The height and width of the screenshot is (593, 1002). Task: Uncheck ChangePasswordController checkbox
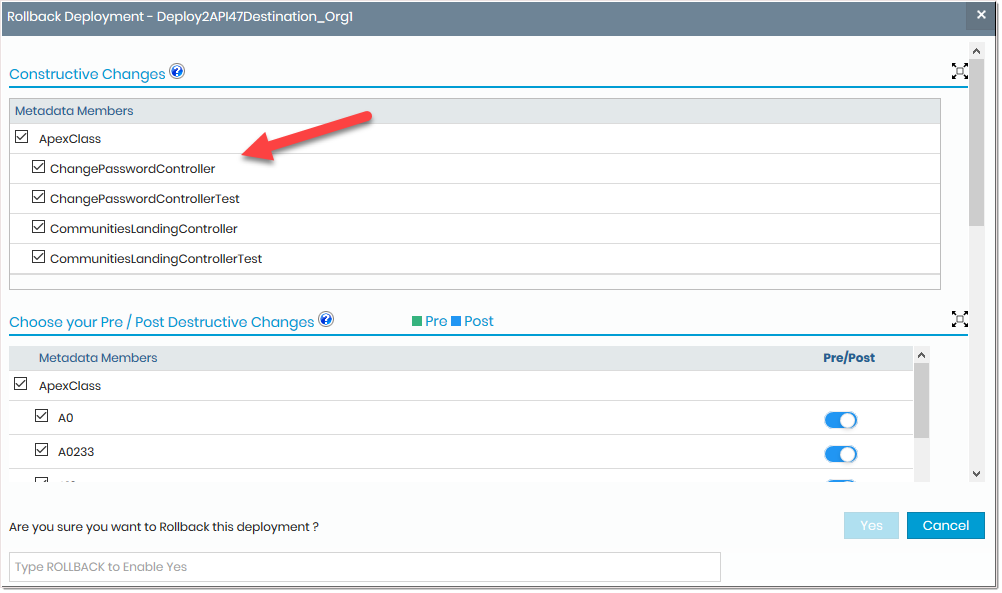39,167
